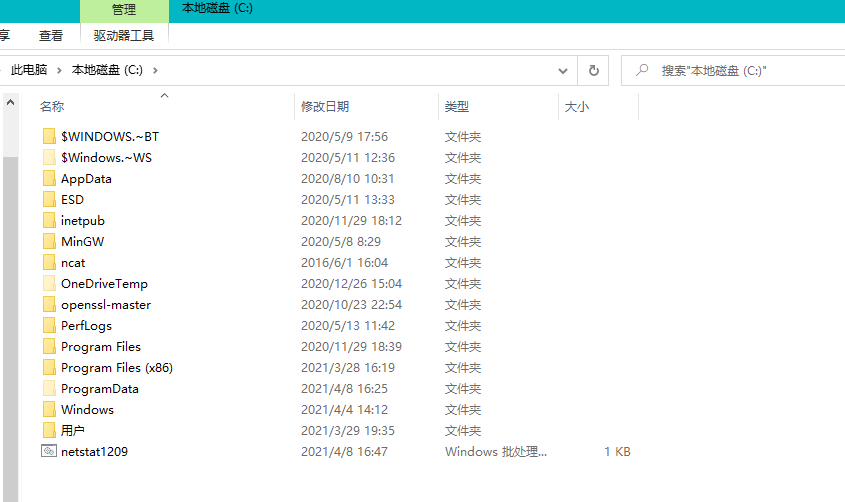Click the date 2020/10/23 22:54

[x=351, y=305]
